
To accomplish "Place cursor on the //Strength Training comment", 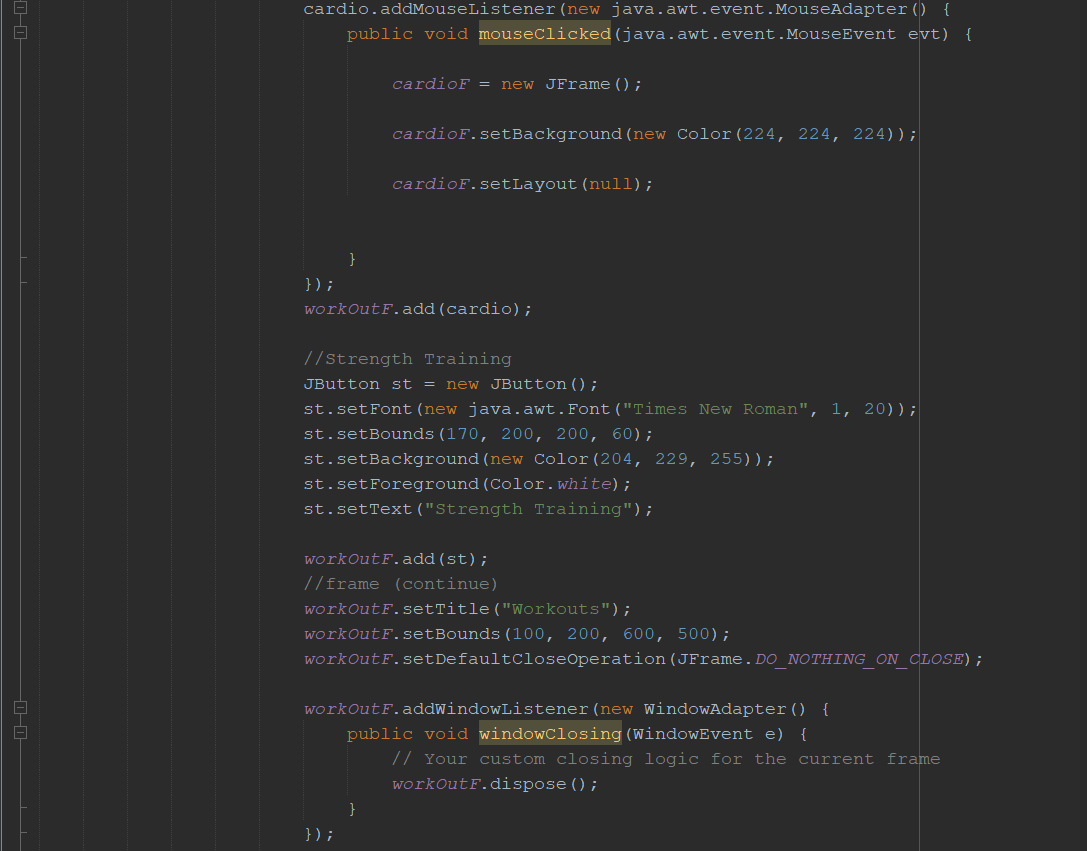I will (x=408, y=359).
